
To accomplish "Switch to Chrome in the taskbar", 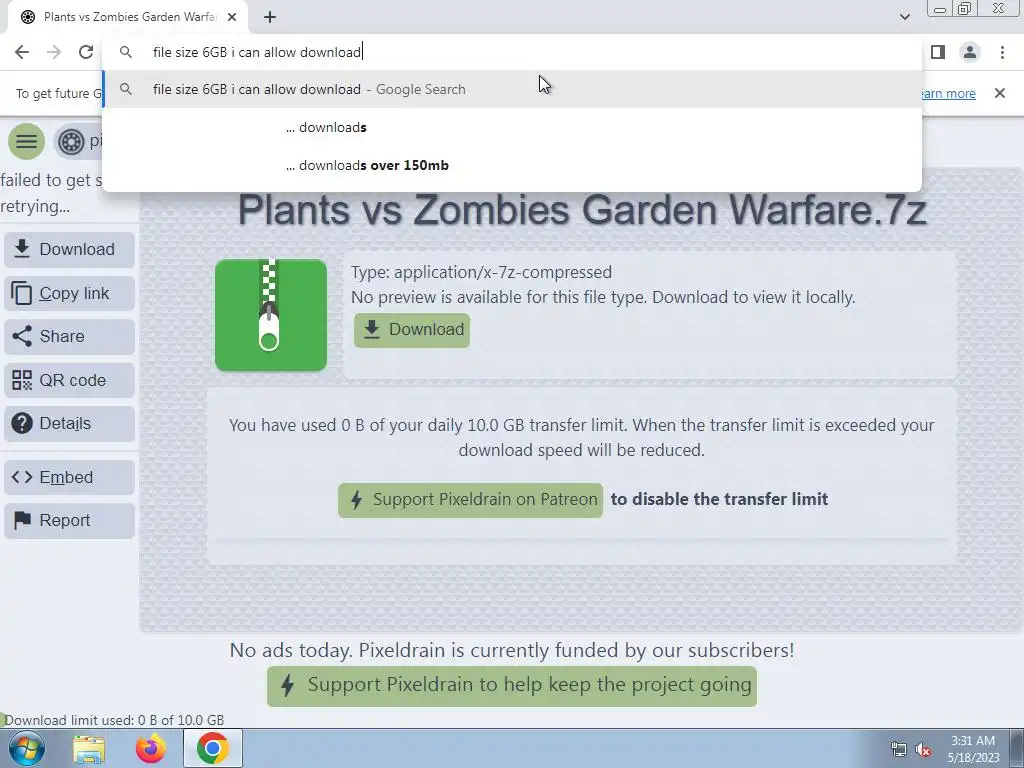I will click(x=212, y=748).
